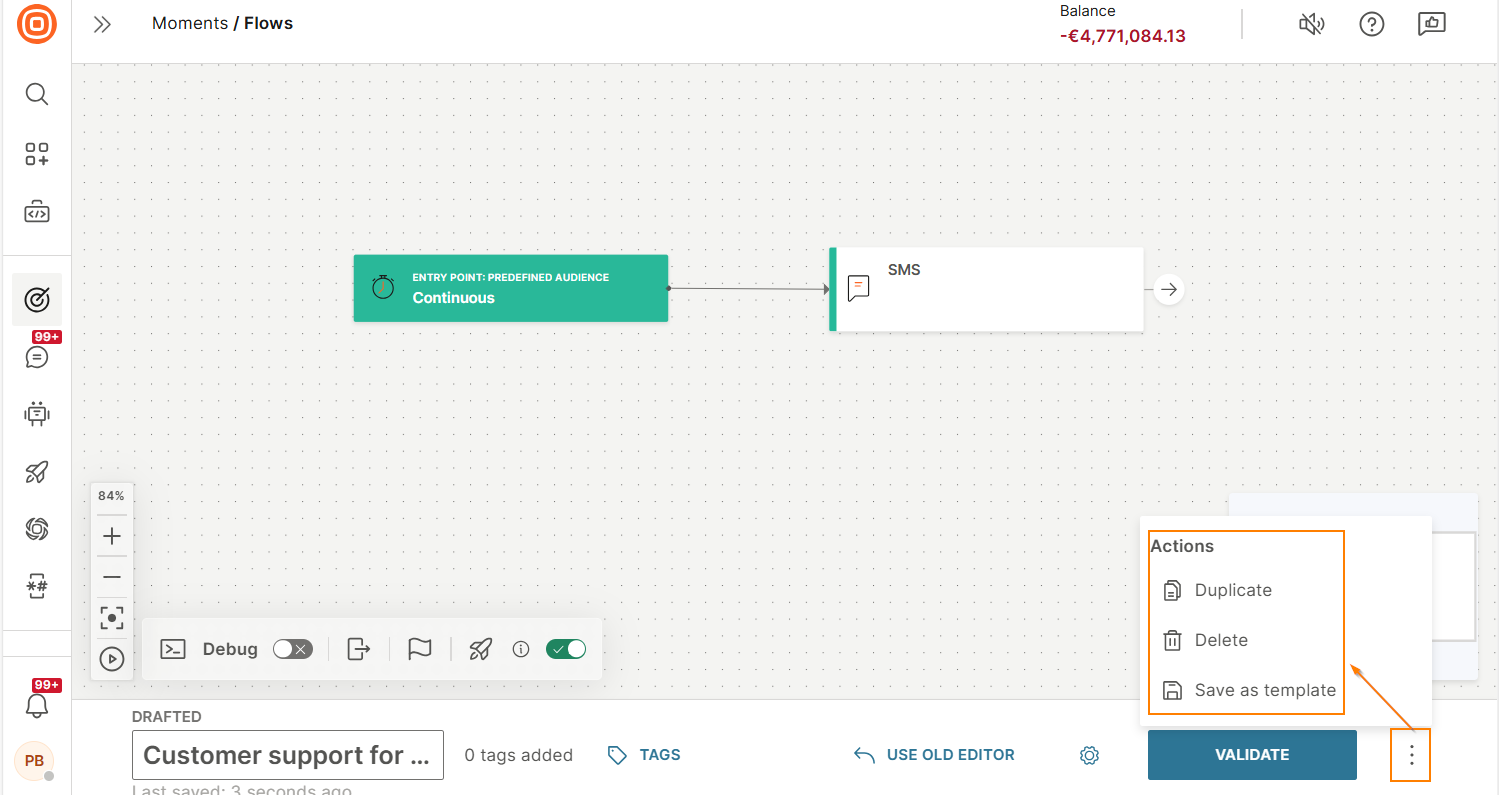The width and height of the screenshot is (1499, 795).
Task: Click the flow name input field
Action: (x=288, y=755)
